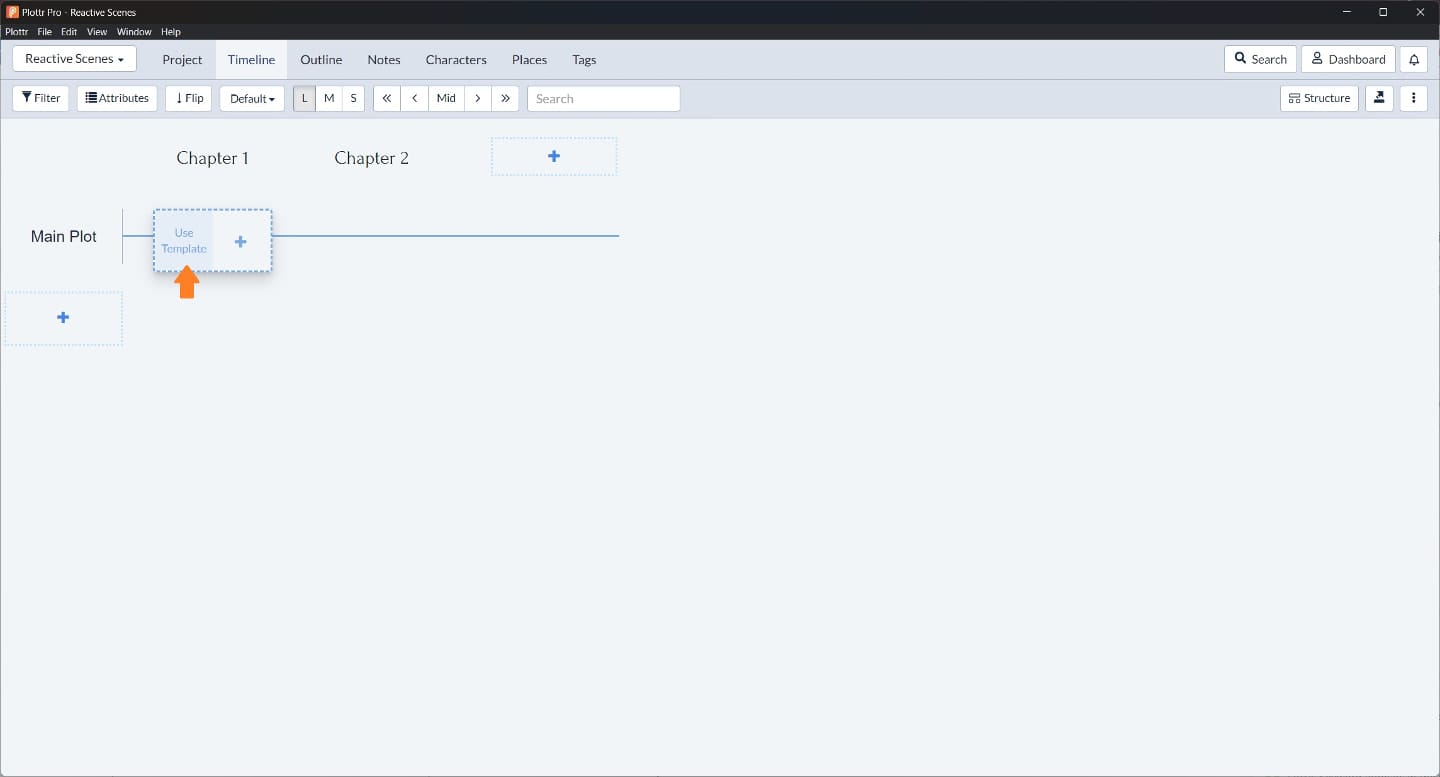Open the Characters tab
Viewport: 1440px width, 777px height.
tap(456, 60)
